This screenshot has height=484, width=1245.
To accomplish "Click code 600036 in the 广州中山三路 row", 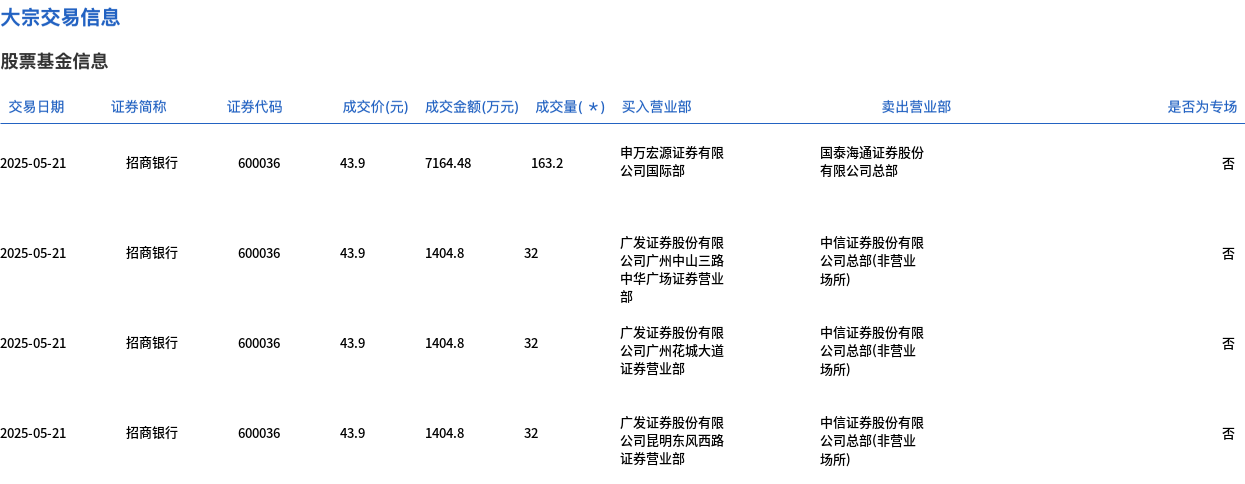I will point(259,253).
